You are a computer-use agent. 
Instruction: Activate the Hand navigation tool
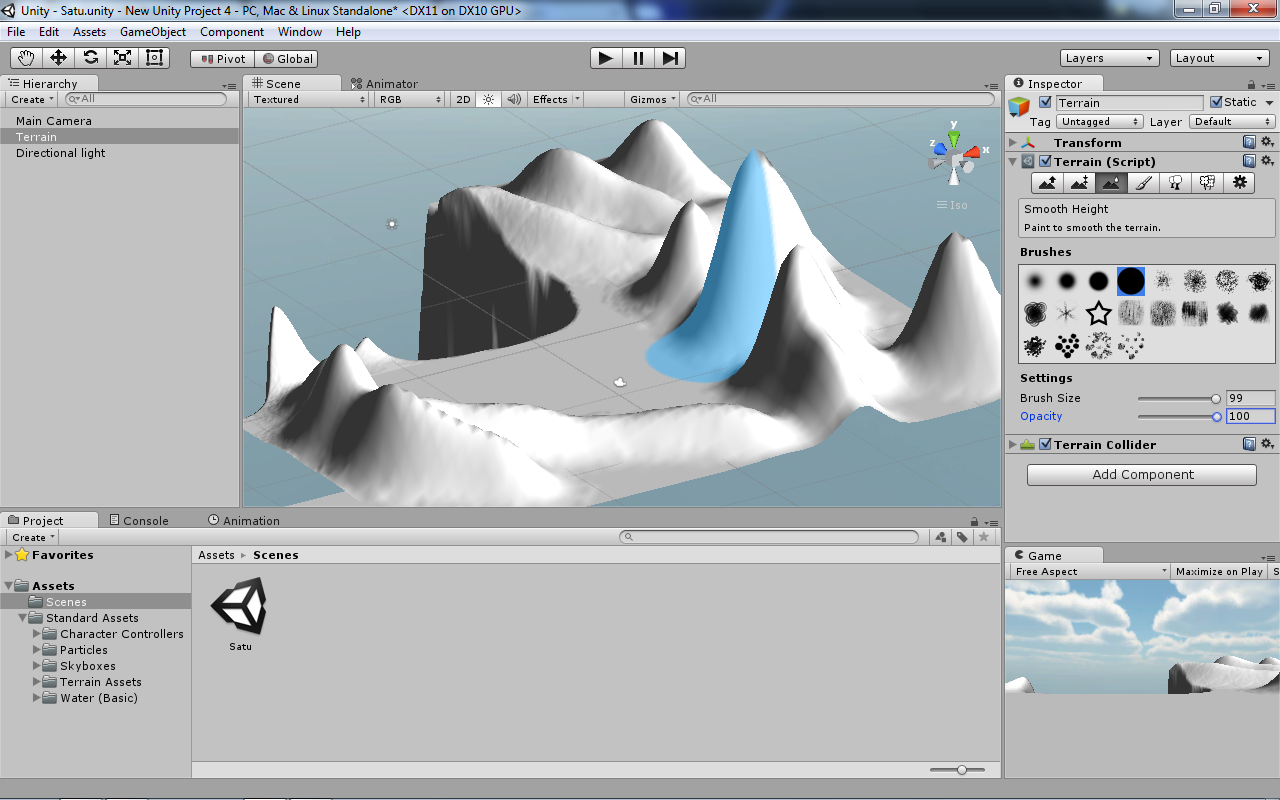click(25, 57)
